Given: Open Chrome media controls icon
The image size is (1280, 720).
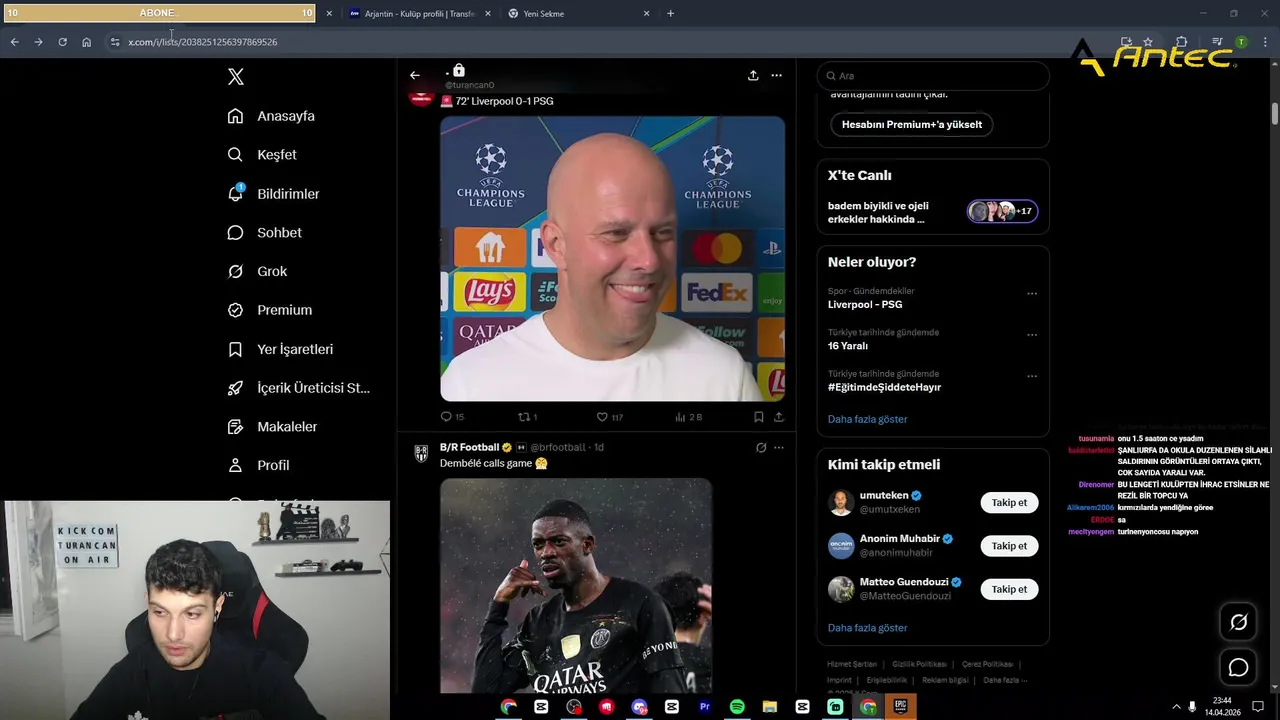Looking at the screenshot, I should tap(1217, 42).
